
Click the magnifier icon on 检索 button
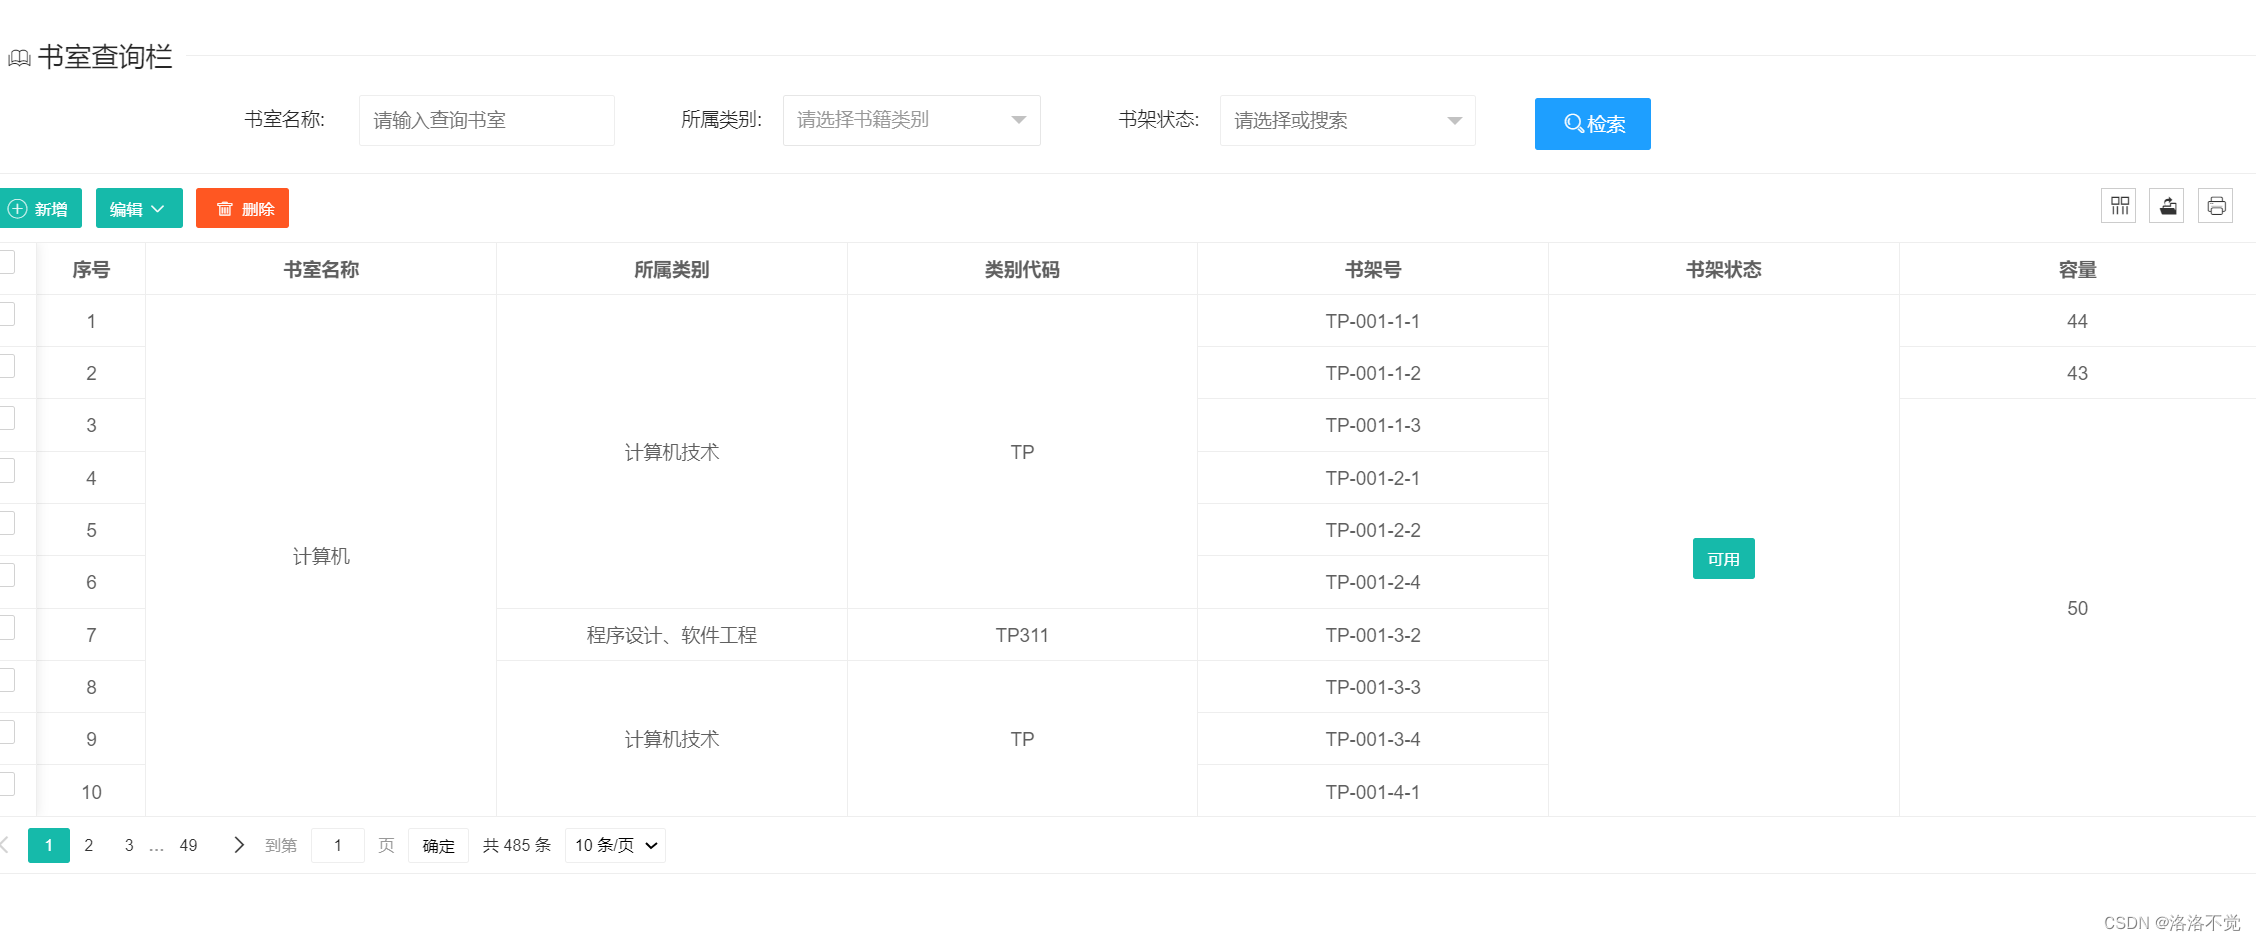(x=1572, y=123)
